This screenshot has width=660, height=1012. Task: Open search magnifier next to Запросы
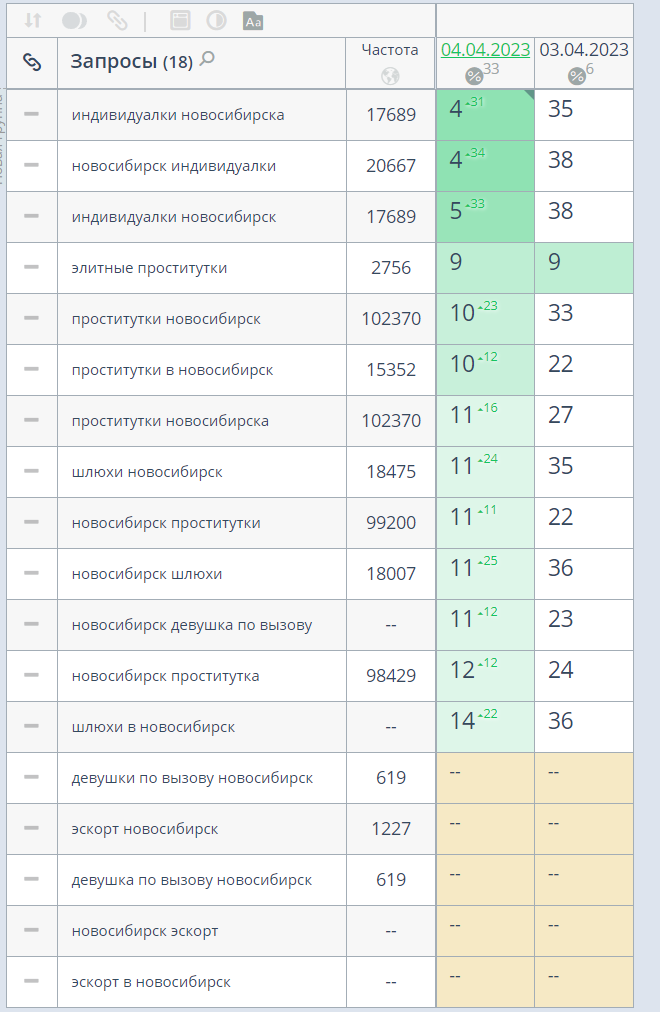pos(208,59)
